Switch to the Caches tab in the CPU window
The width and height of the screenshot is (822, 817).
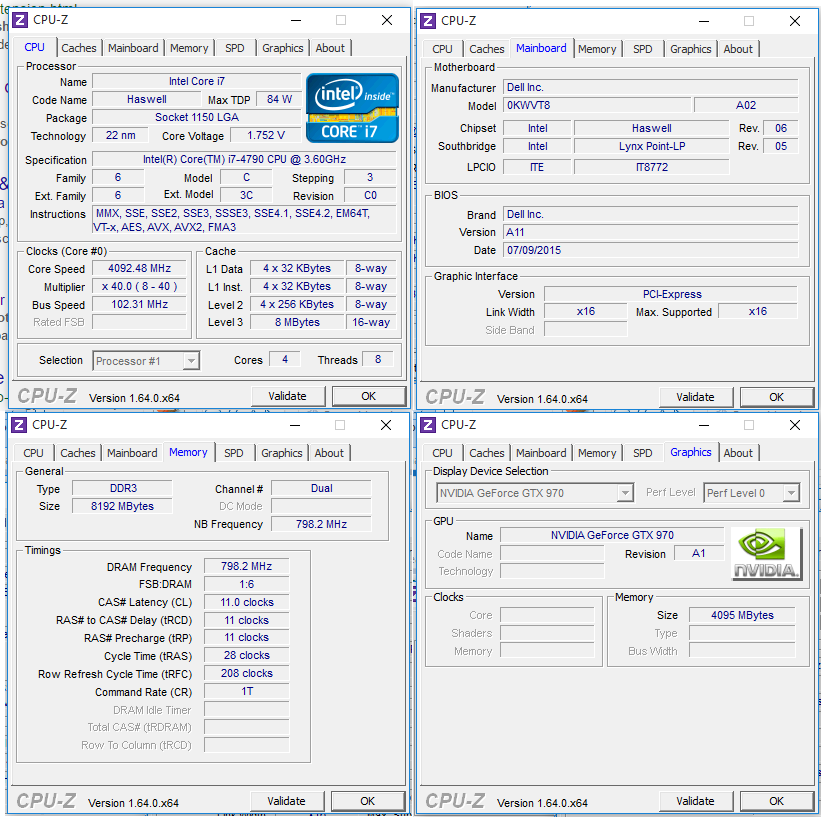tap(79, 48)
